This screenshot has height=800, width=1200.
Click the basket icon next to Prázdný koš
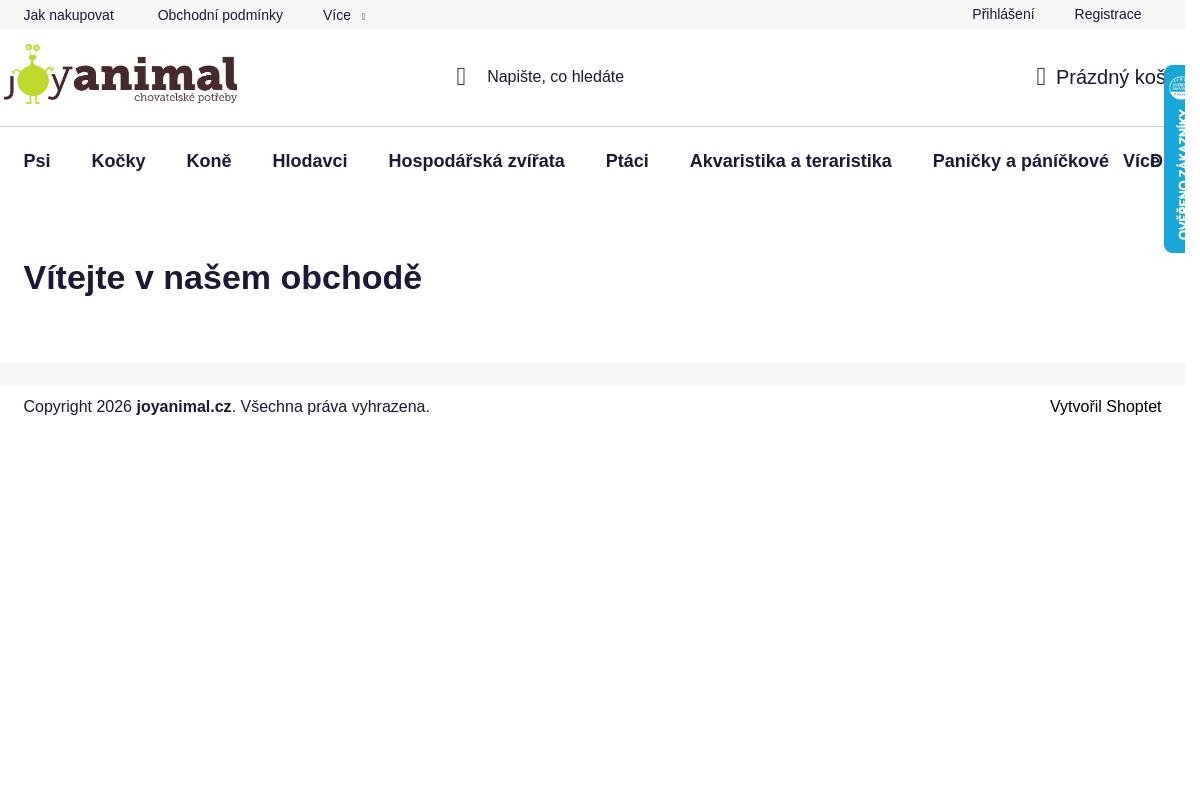1040,76
